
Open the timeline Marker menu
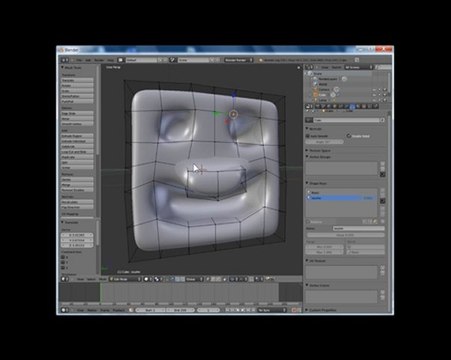92,310
